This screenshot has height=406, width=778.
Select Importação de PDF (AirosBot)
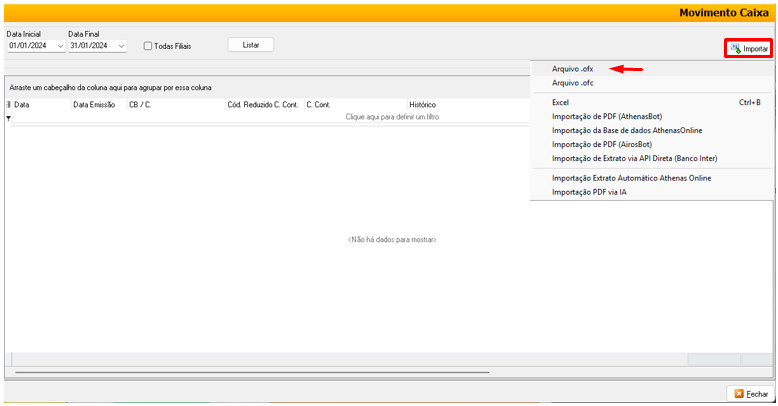(x=602, y=144)
